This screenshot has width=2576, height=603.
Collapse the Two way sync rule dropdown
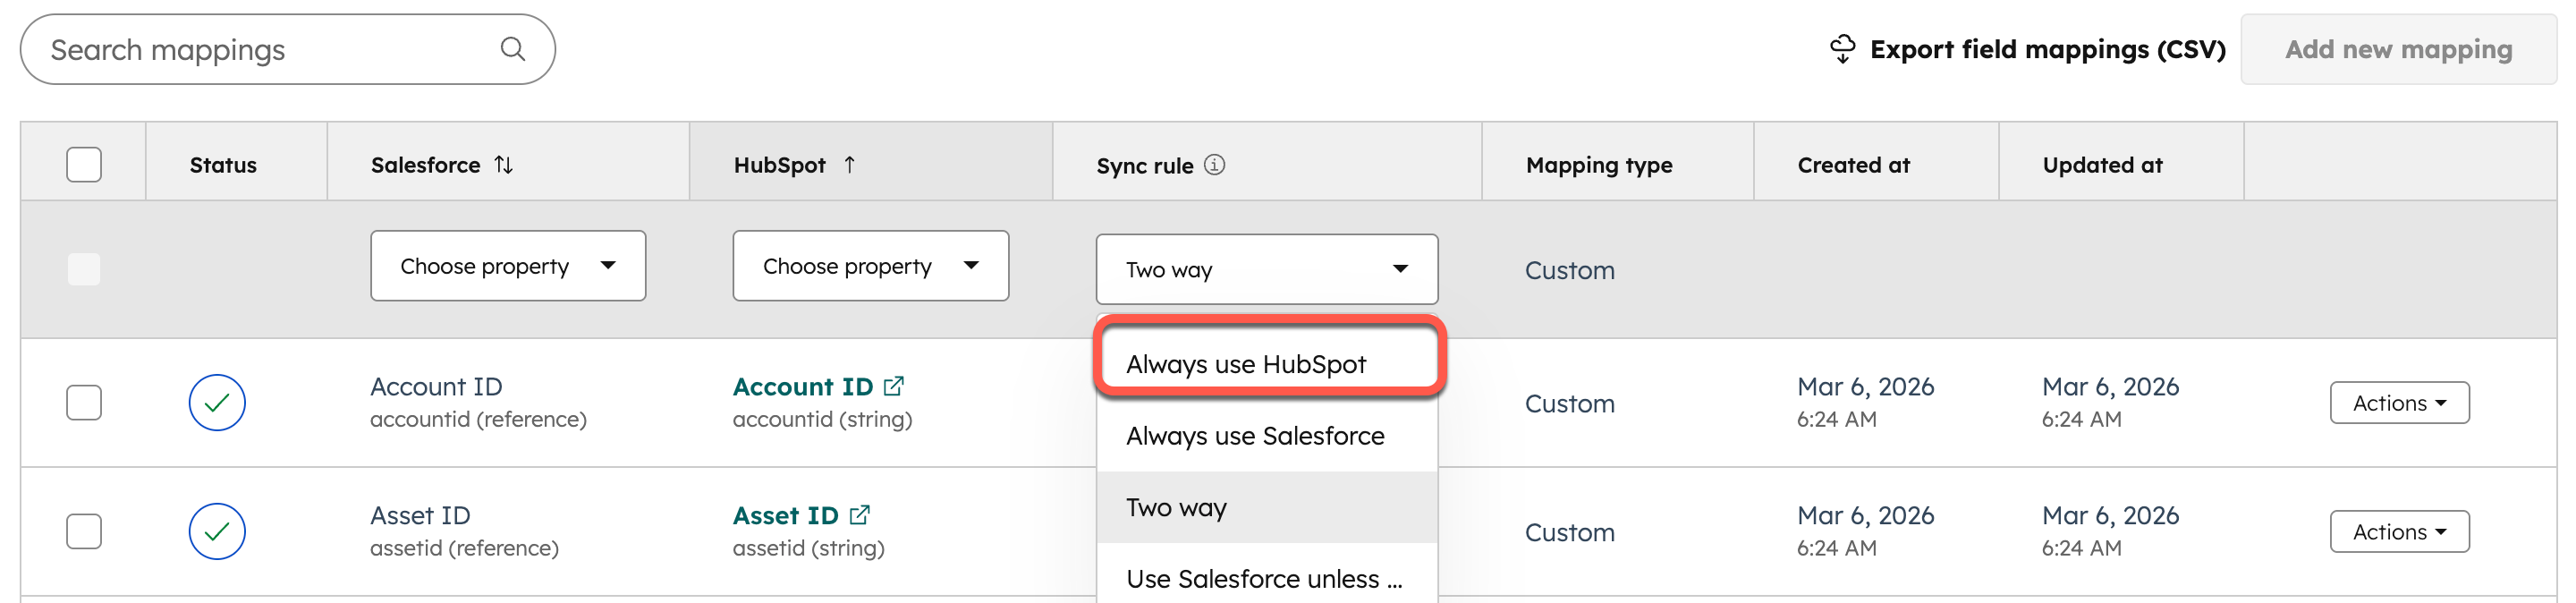click(x=1267, y=269)
